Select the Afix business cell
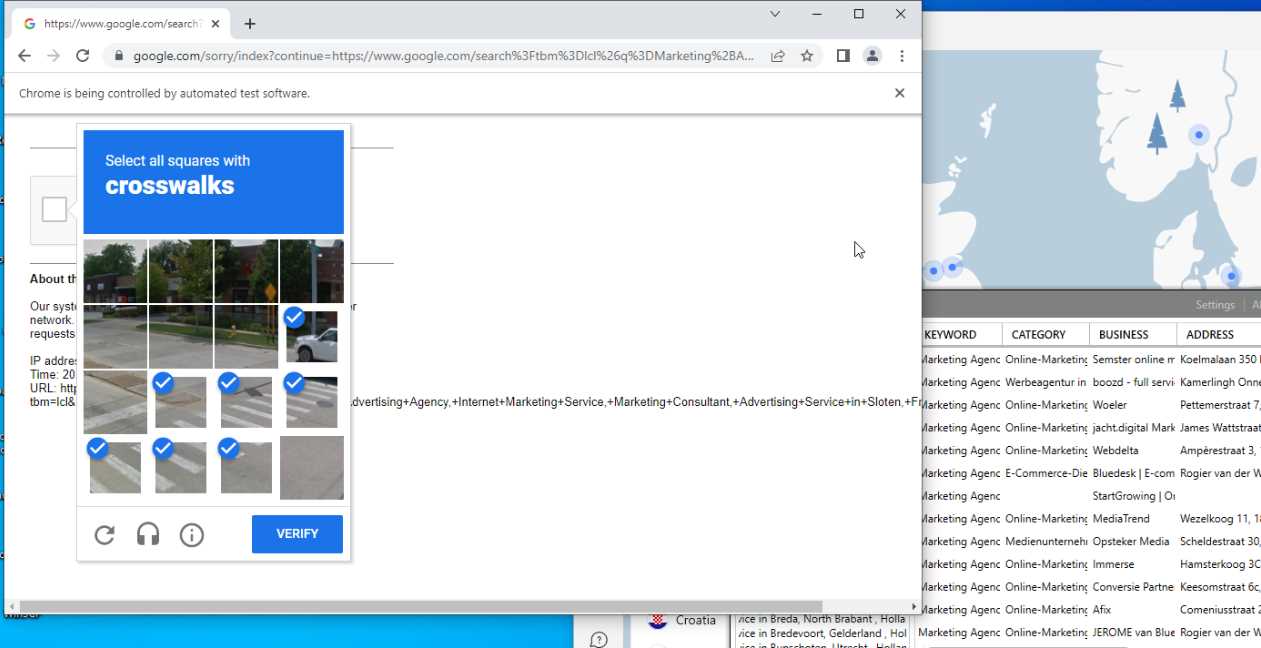Image resolution: width=1261 pixels, height=648 pixels. (x=1134, y=609)
